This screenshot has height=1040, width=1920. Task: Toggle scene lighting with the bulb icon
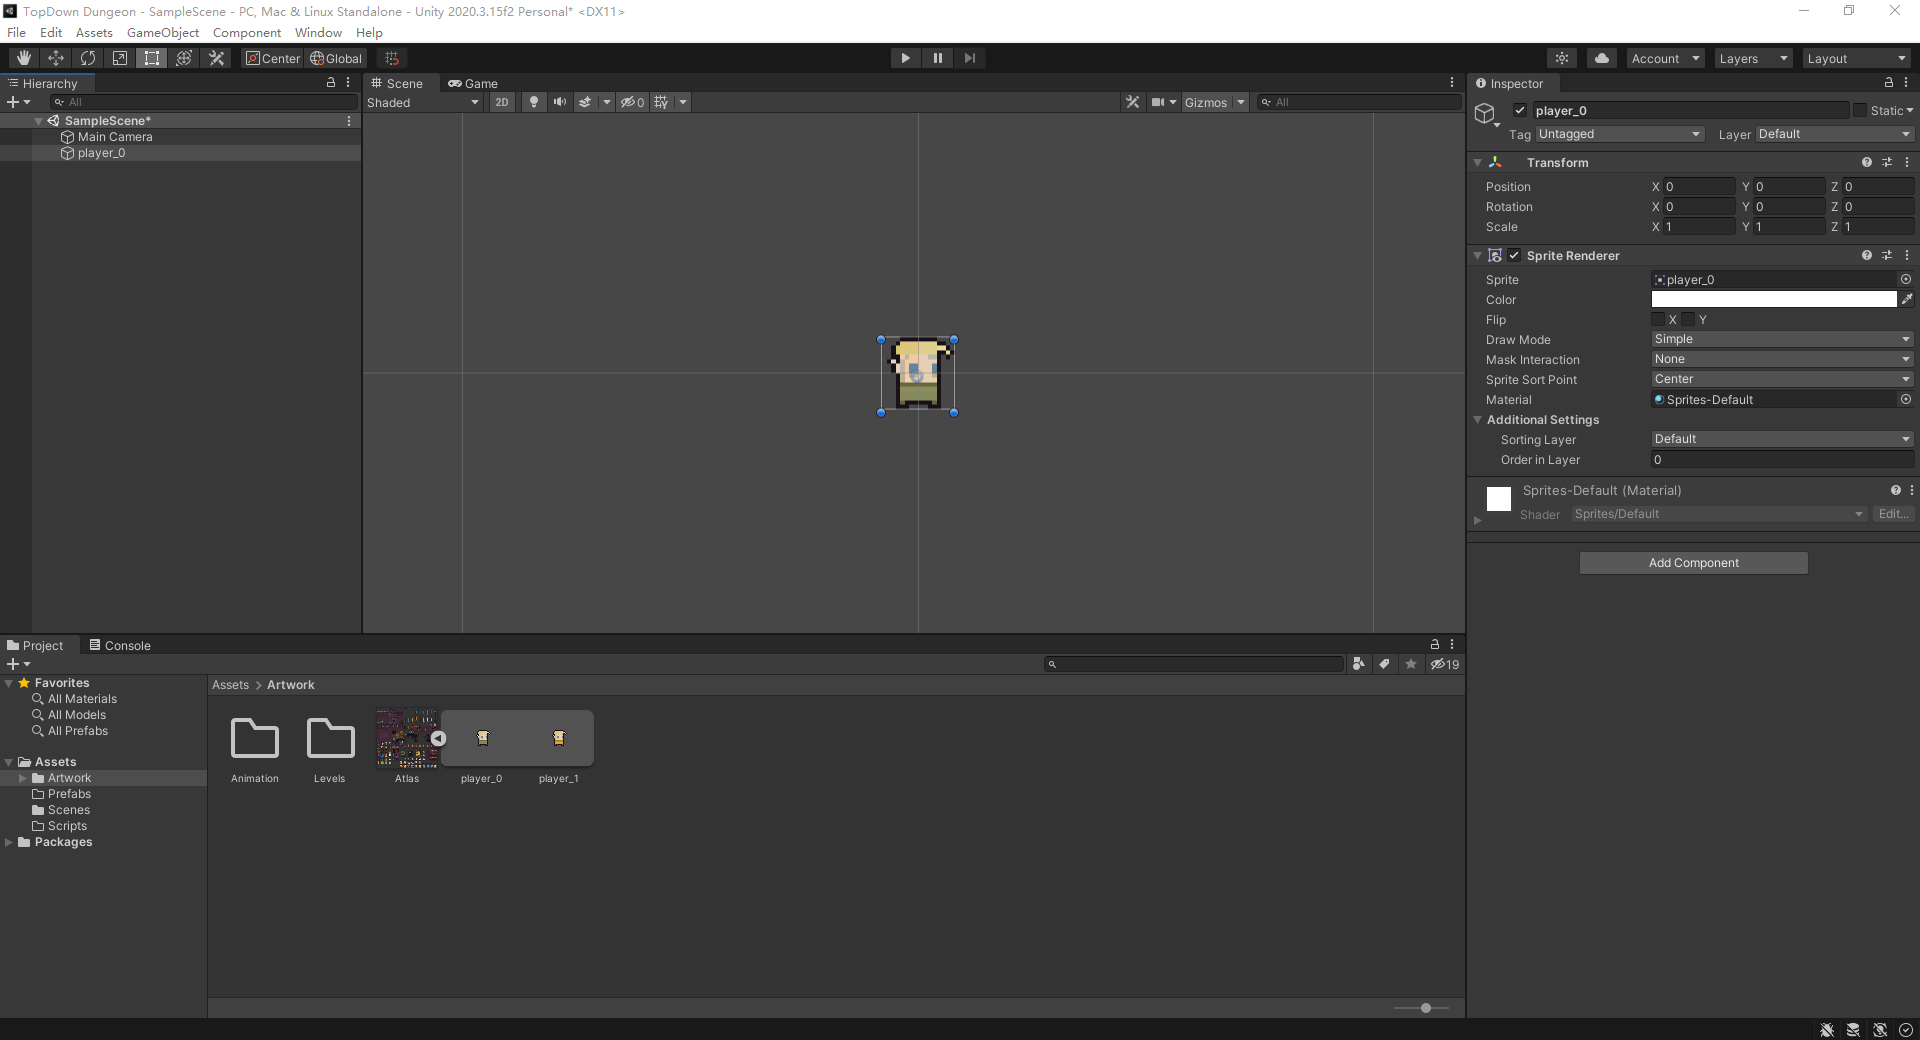tap(534, 102)
